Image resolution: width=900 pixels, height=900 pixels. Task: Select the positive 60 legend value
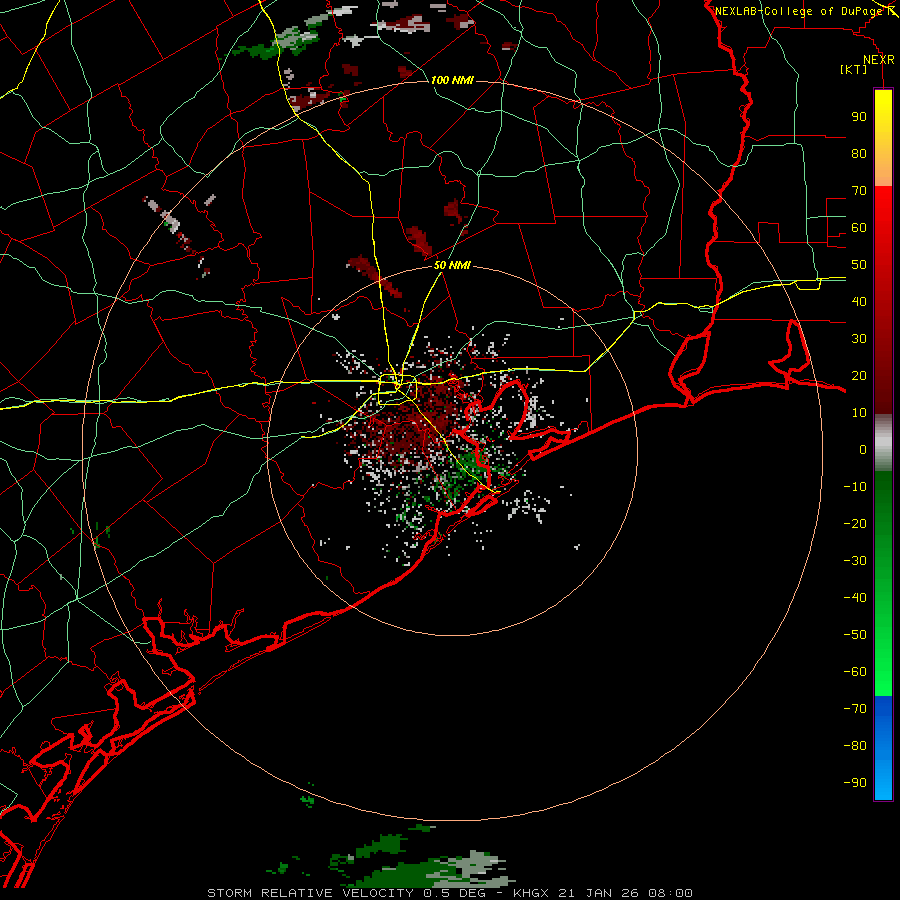[x=859, y=227]
